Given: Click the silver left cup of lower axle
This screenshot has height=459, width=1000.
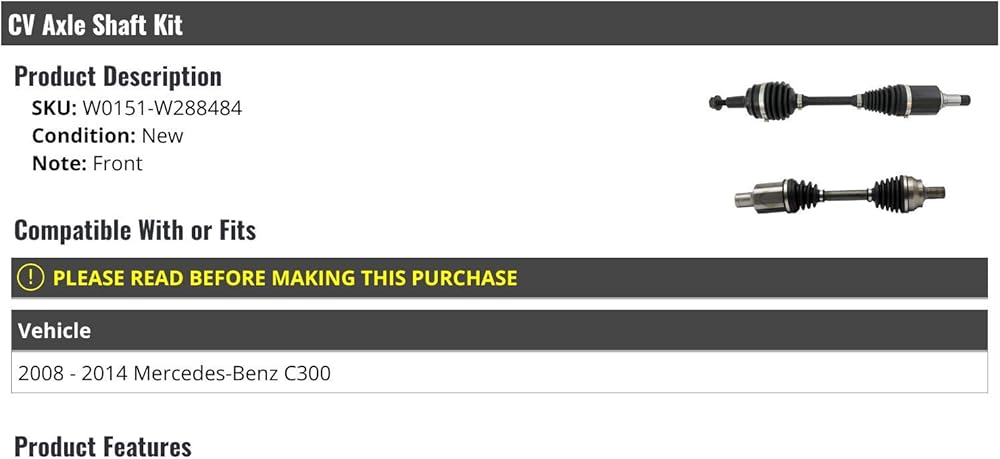Looking at the screenshot, I should [x=760, y=197].
